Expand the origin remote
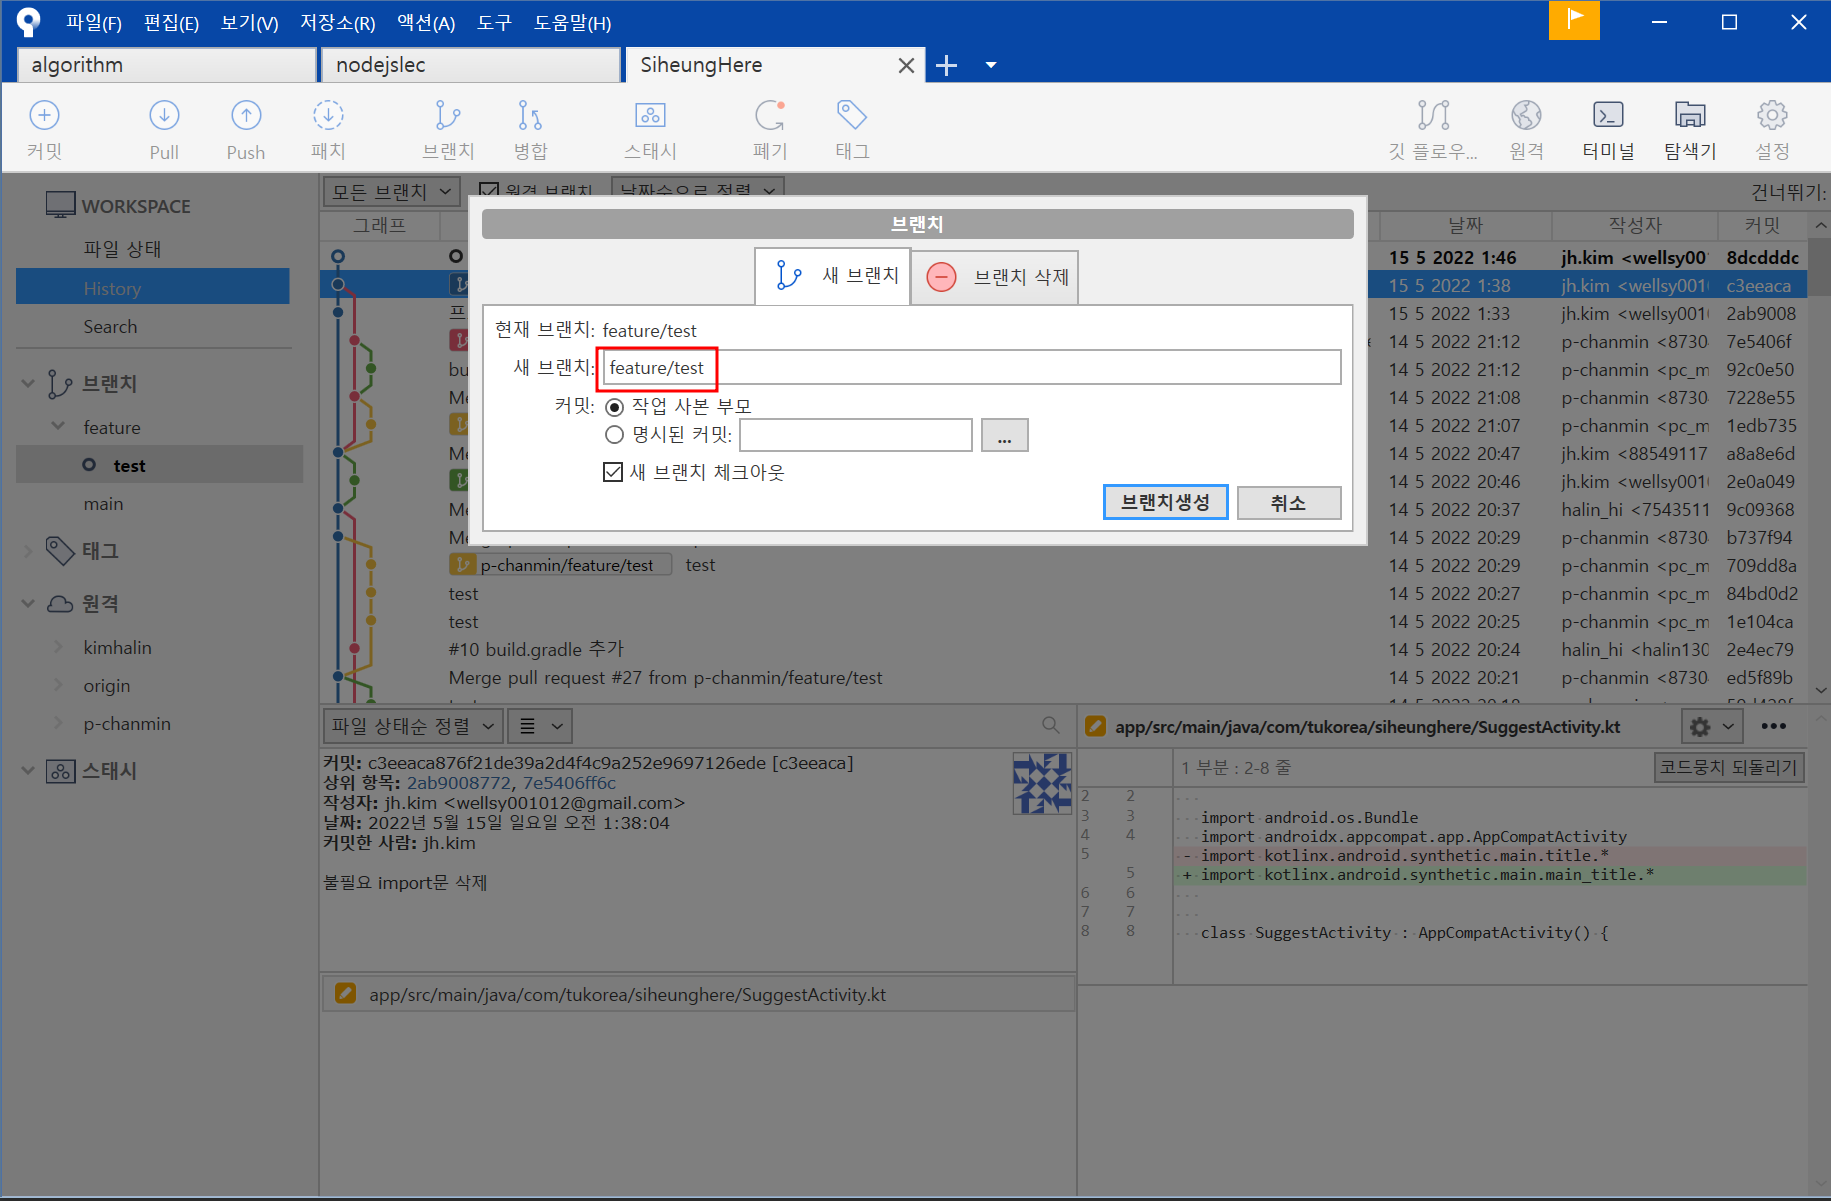This screenshot has width=1831, height=1201. click(58, 685)
